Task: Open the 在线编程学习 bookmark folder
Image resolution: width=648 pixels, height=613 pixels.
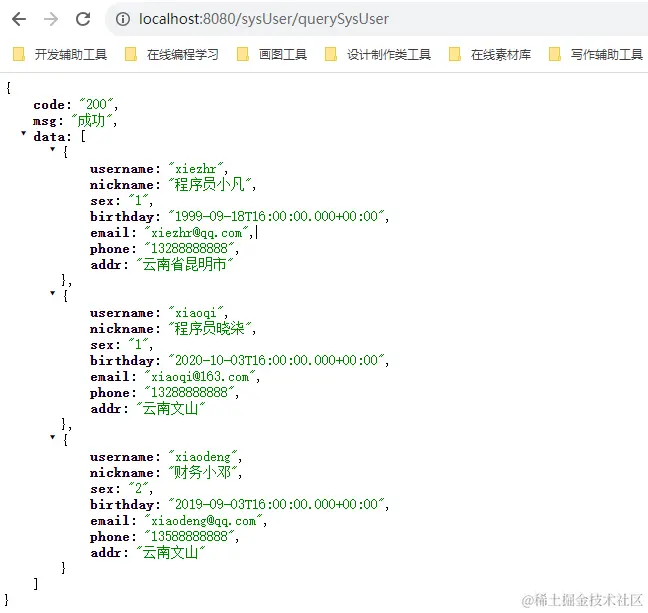Action: point(172,54)
